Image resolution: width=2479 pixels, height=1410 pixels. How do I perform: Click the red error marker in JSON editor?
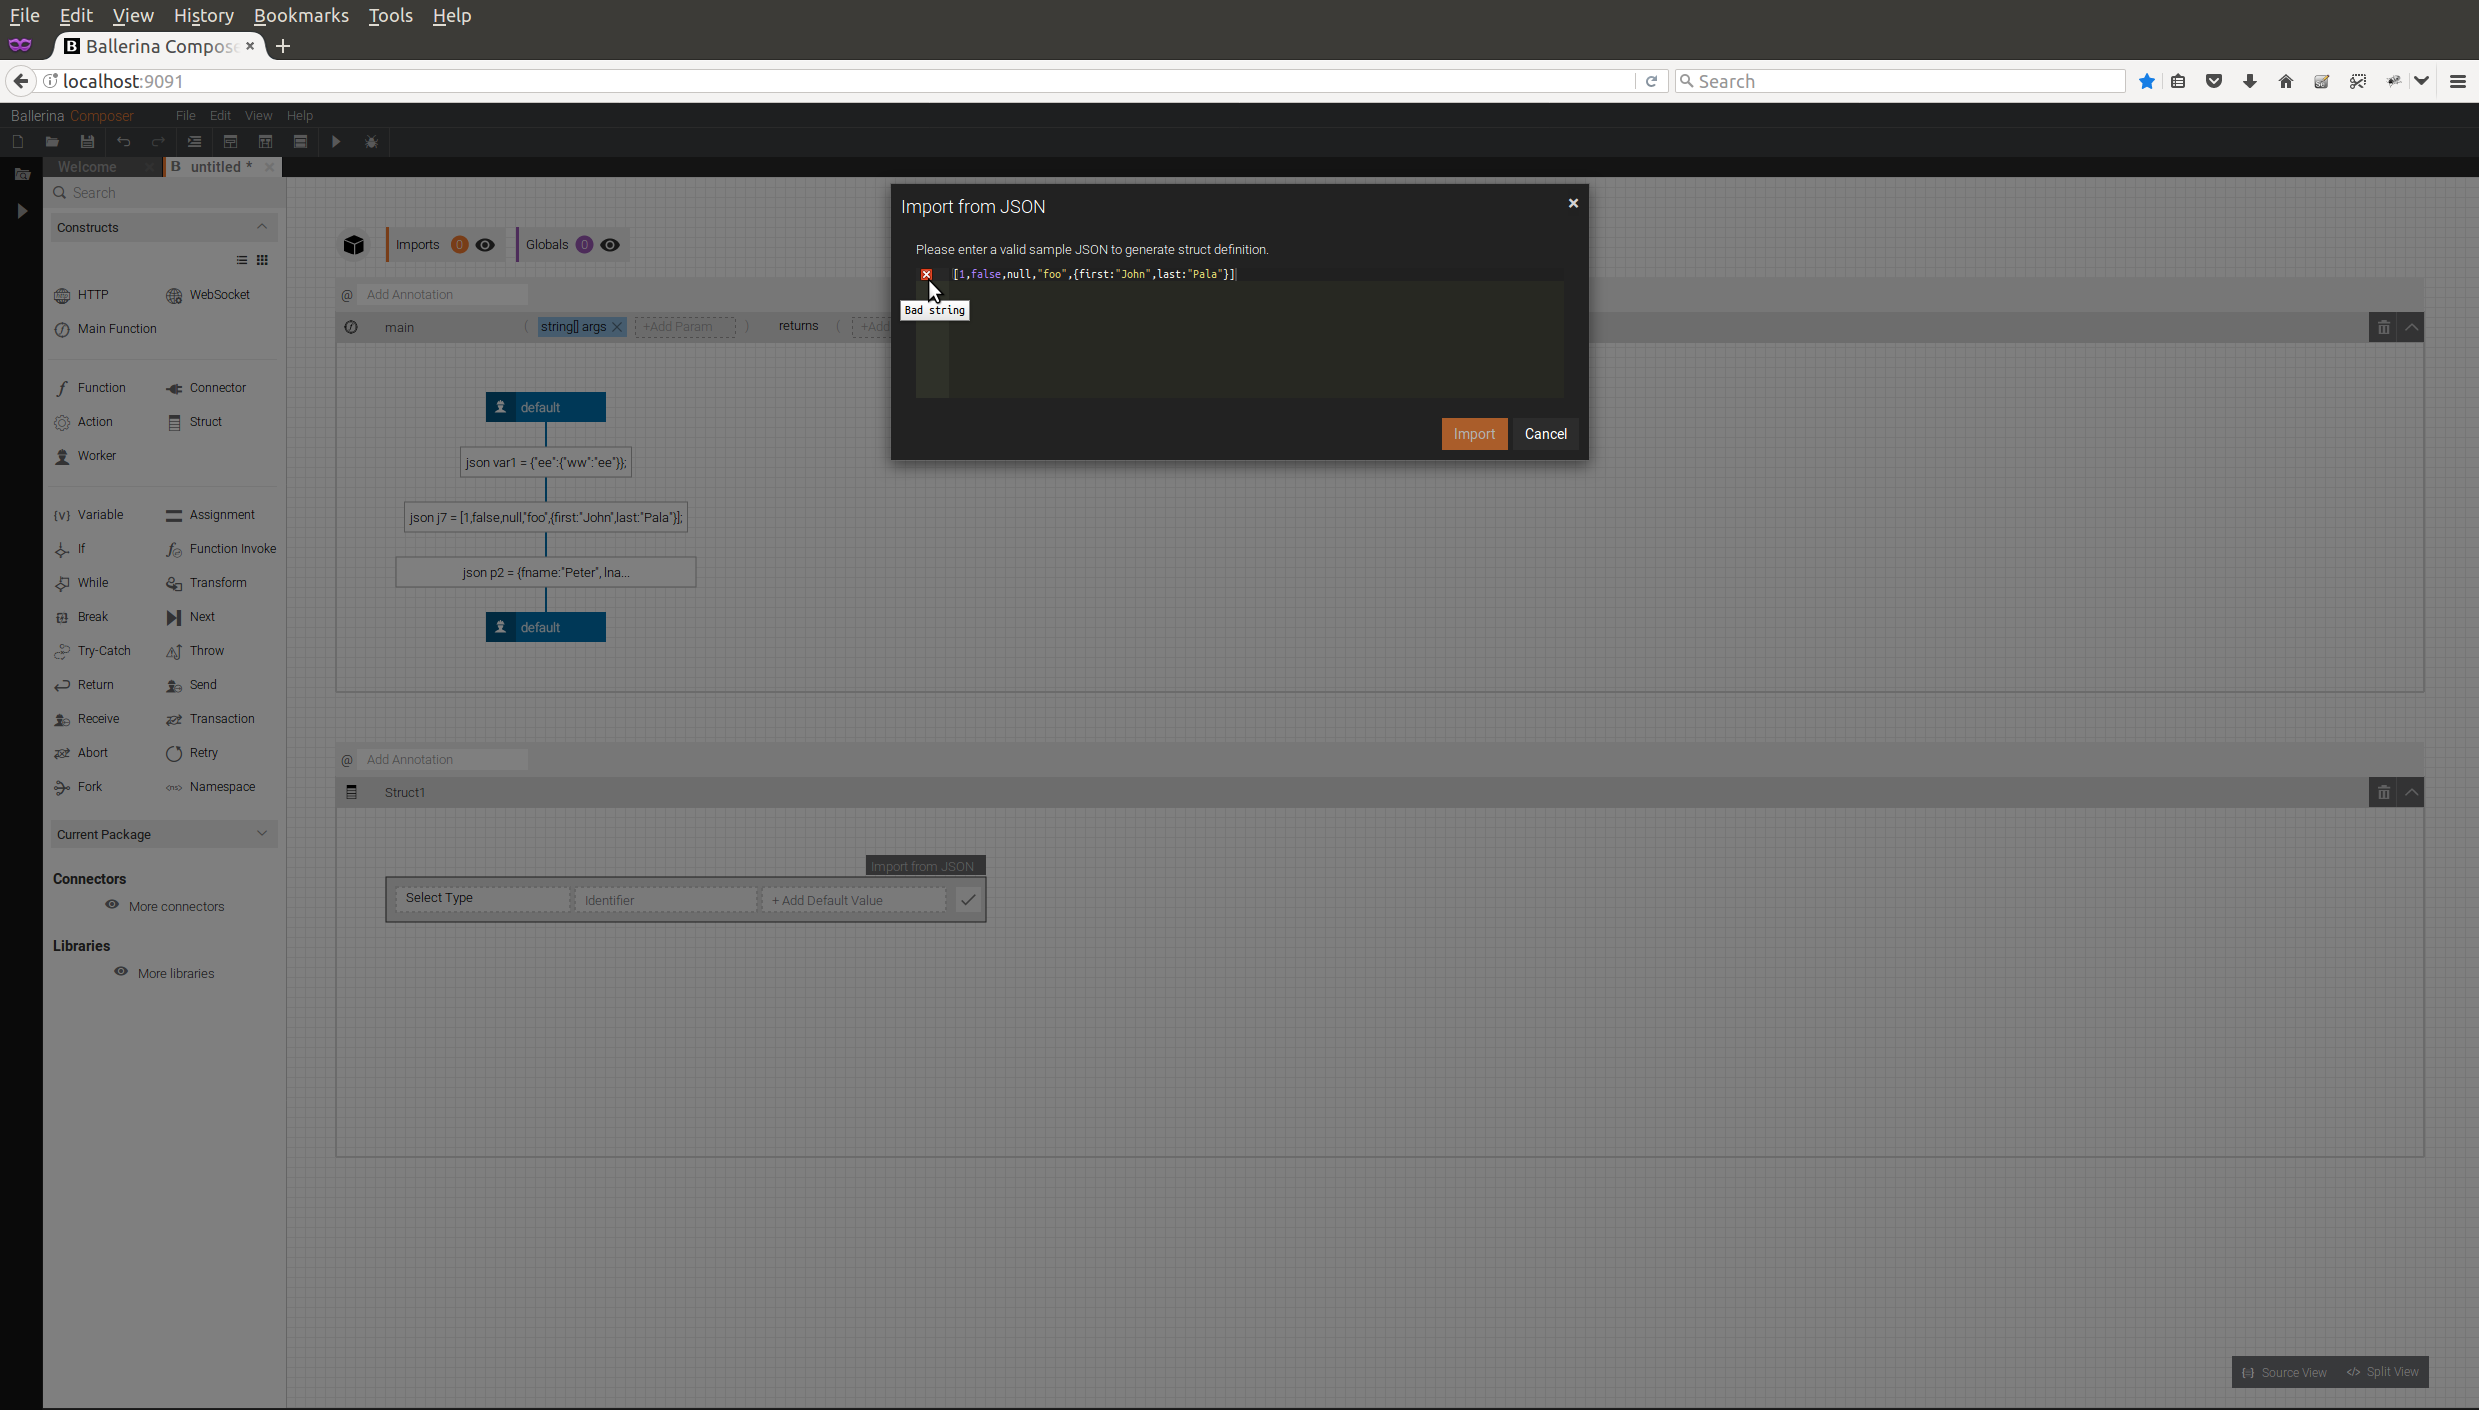pyautogui.click(x=926, y=274)
